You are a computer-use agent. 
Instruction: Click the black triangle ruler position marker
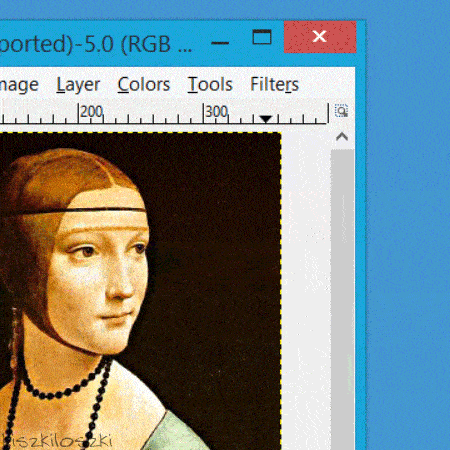(266, 119)
